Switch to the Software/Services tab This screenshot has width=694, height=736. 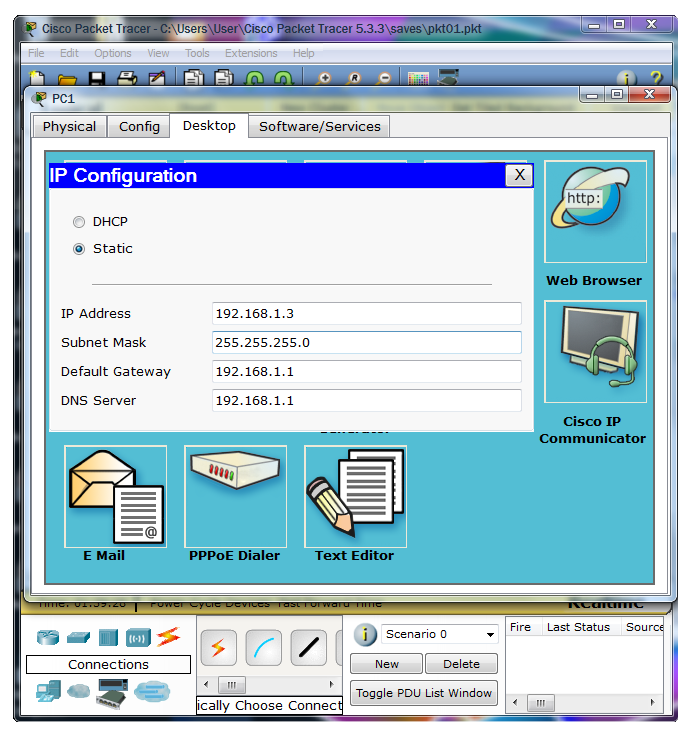tap(320, 127)
